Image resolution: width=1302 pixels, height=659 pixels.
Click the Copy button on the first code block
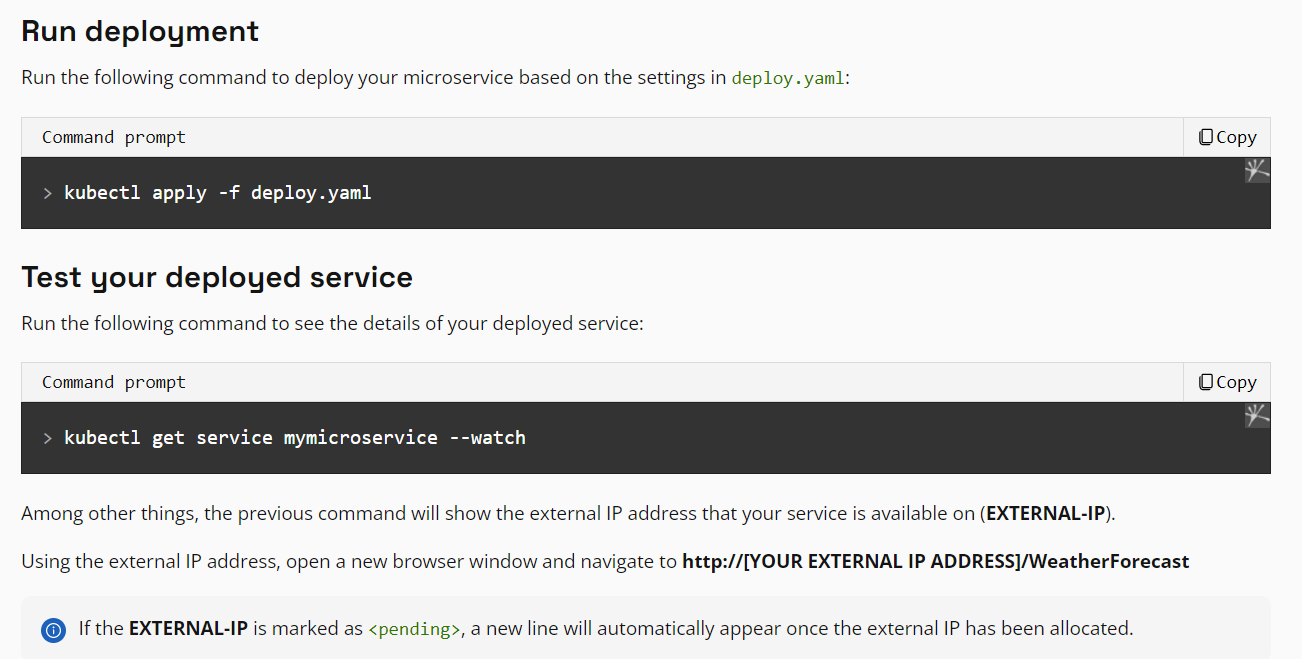(x=1227, y=136)
